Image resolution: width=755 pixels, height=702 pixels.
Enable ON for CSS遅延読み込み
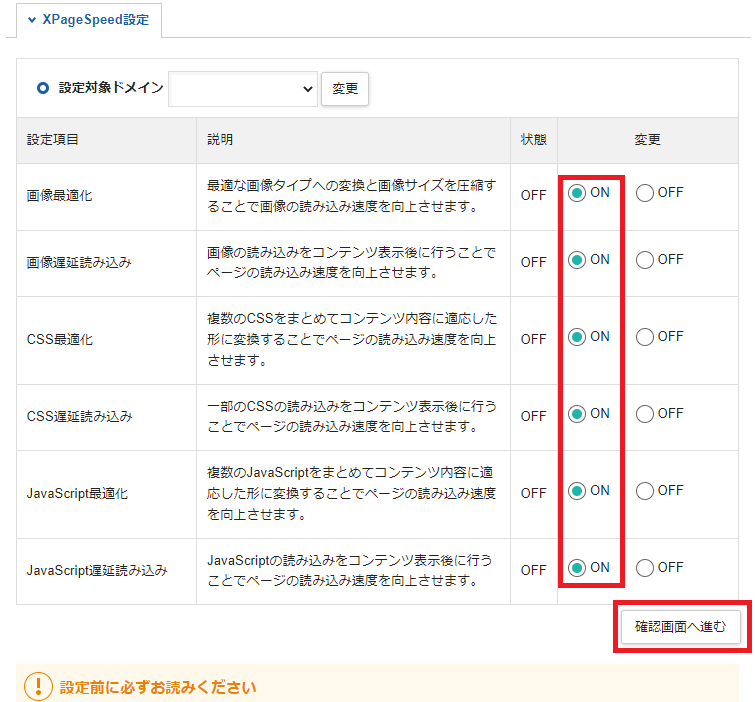coord(576,414)
